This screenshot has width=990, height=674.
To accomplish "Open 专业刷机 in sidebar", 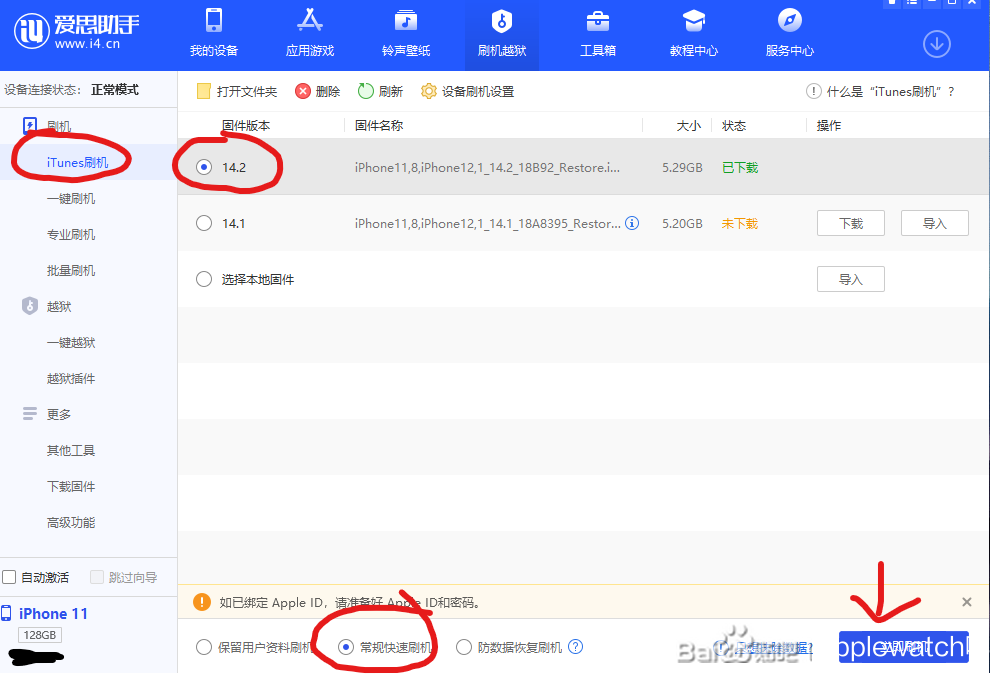I will (x=71, y=235).
